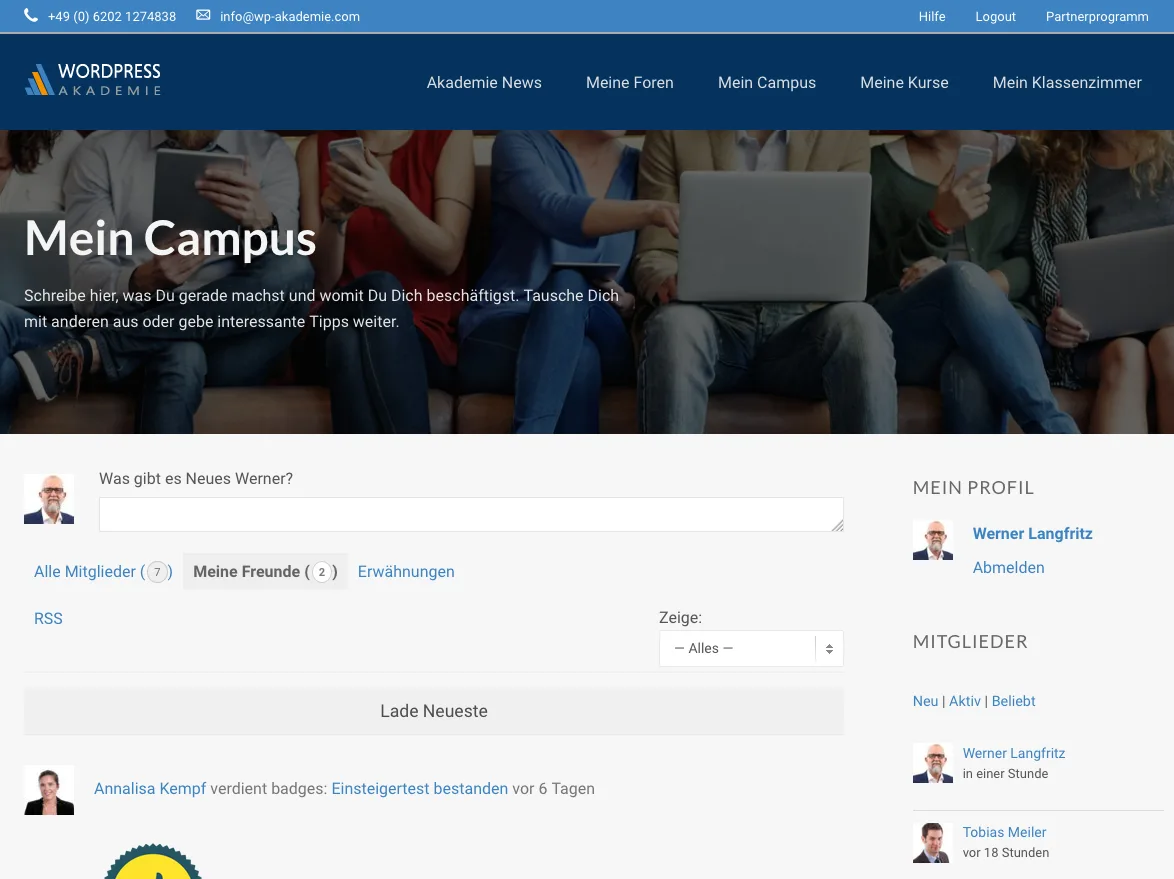Click Werner Langfritz name in Mitglieder list
Viewport: 1174px width, 879px height.
click(1014, 753)
